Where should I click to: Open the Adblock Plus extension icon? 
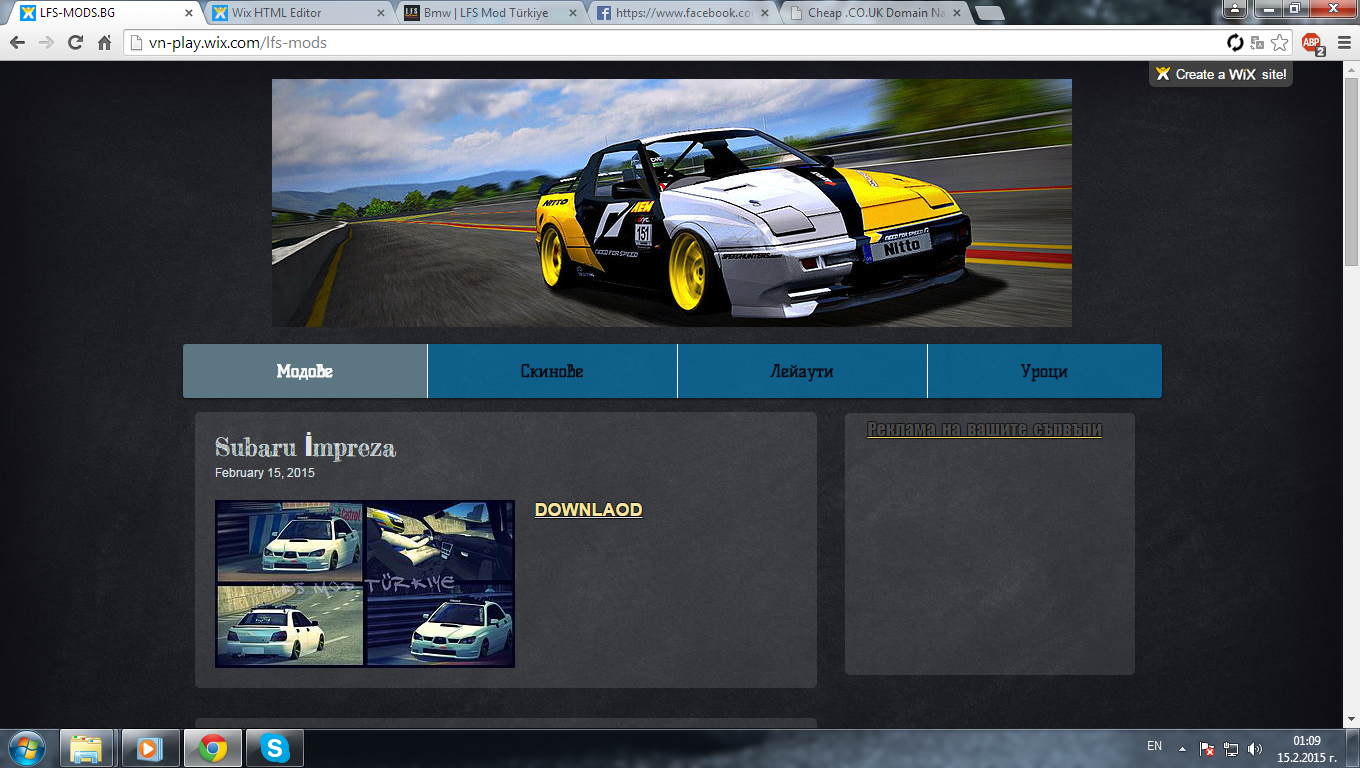(x=1313, y=43)
